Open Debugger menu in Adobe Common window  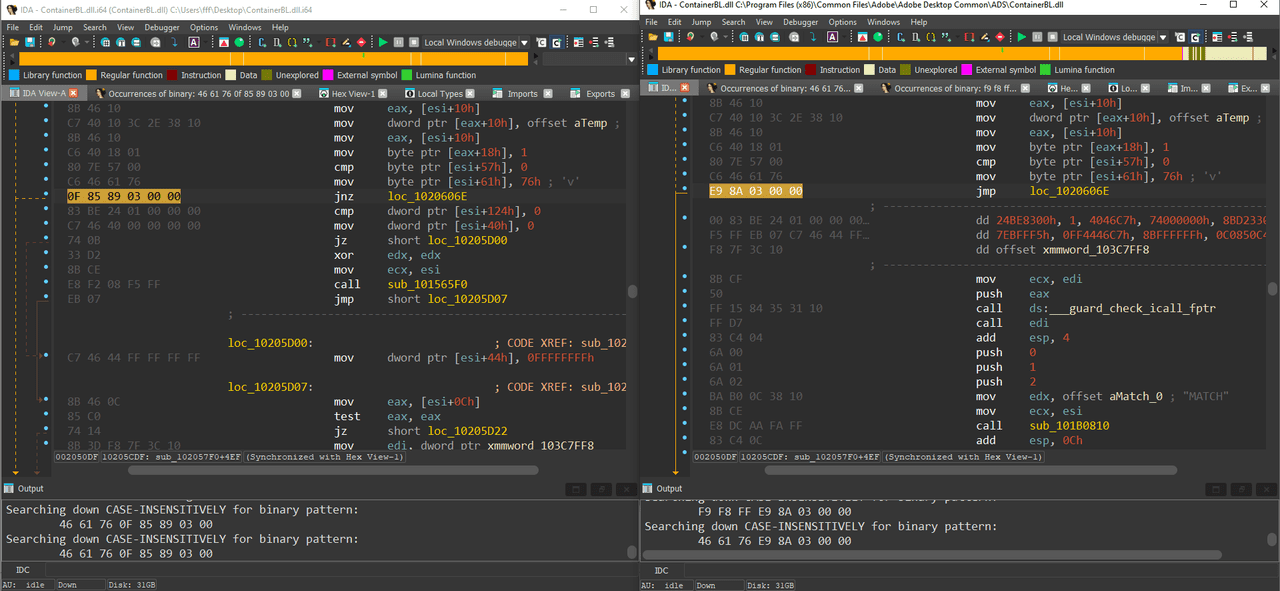tap(799, 22)
